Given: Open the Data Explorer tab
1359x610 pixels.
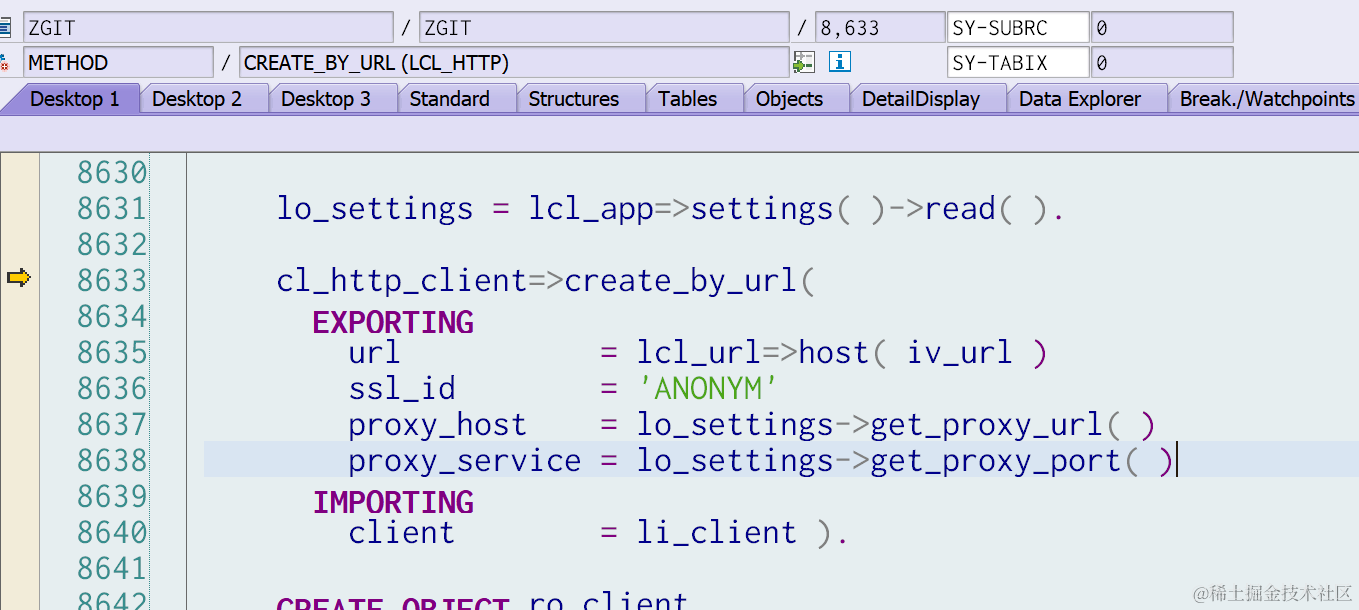Looking at the screenshot, I should 1080,99.
